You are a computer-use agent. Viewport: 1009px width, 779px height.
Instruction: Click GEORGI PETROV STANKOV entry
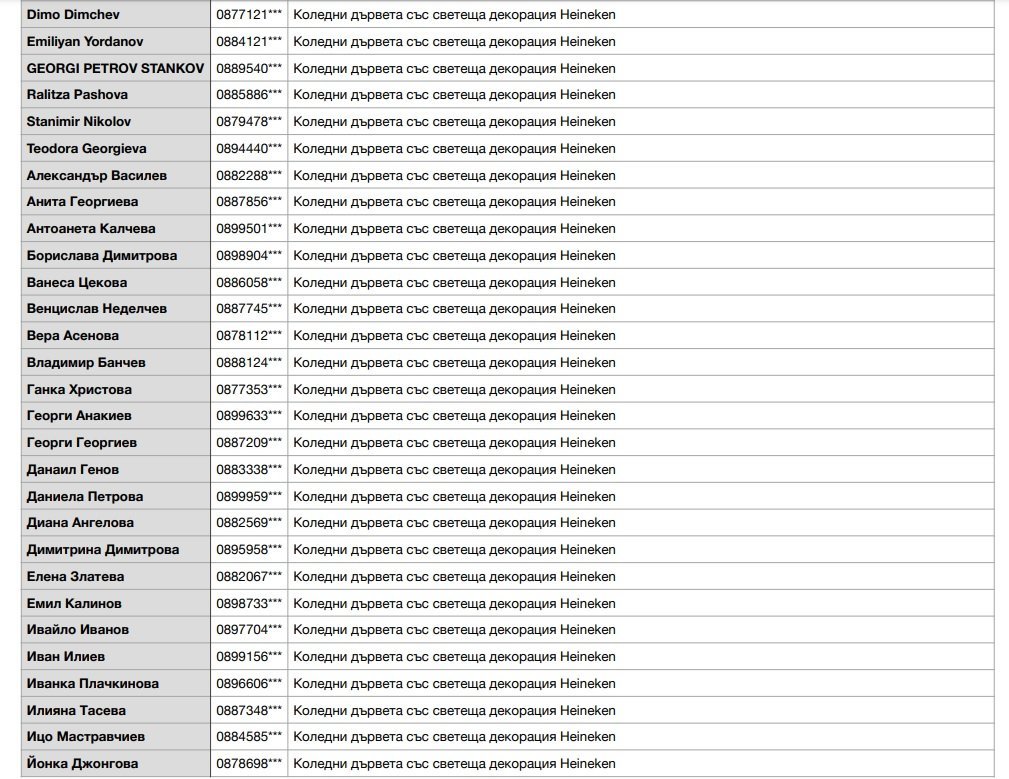pyautogui.click(x=116, y=69)
